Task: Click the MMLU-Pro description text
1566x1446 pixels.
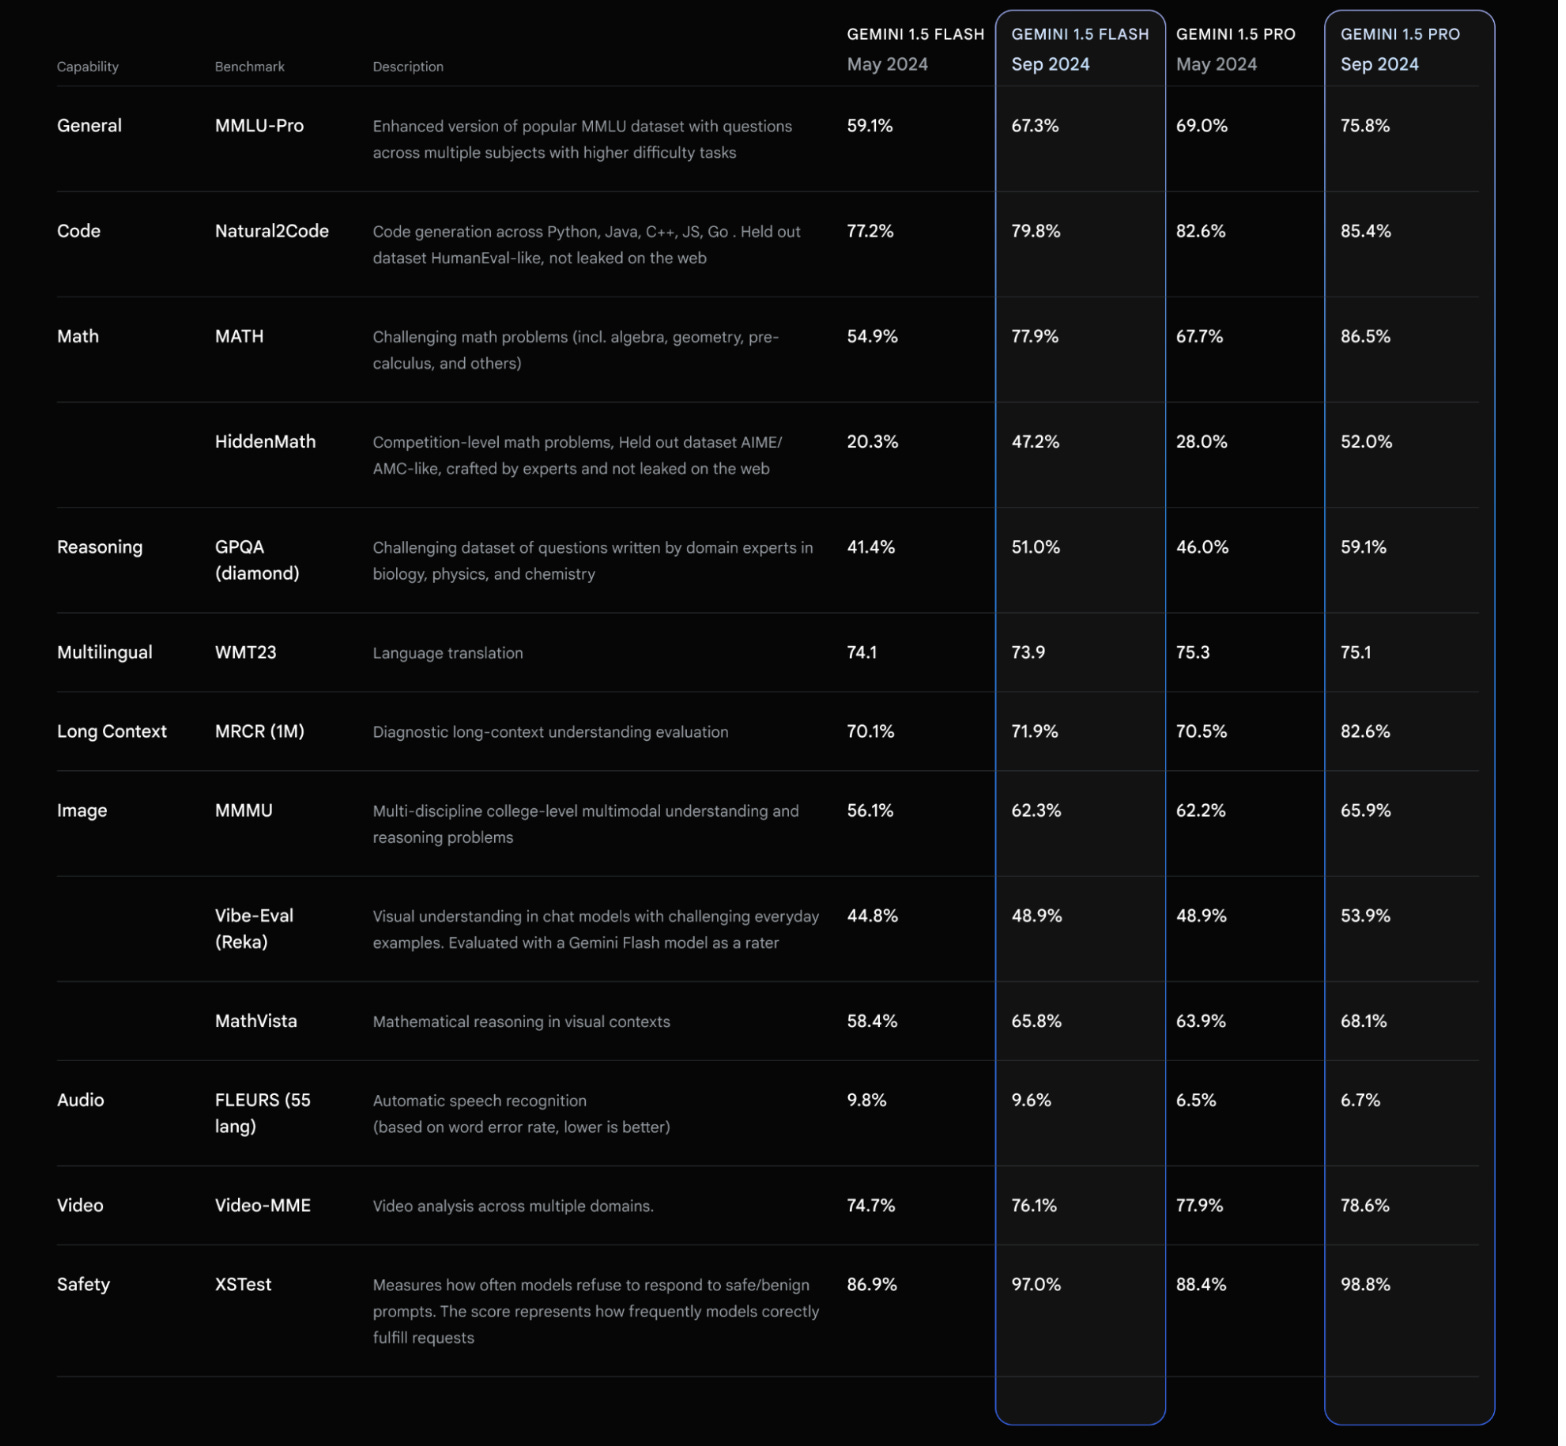Action: (x=582, y=140)
